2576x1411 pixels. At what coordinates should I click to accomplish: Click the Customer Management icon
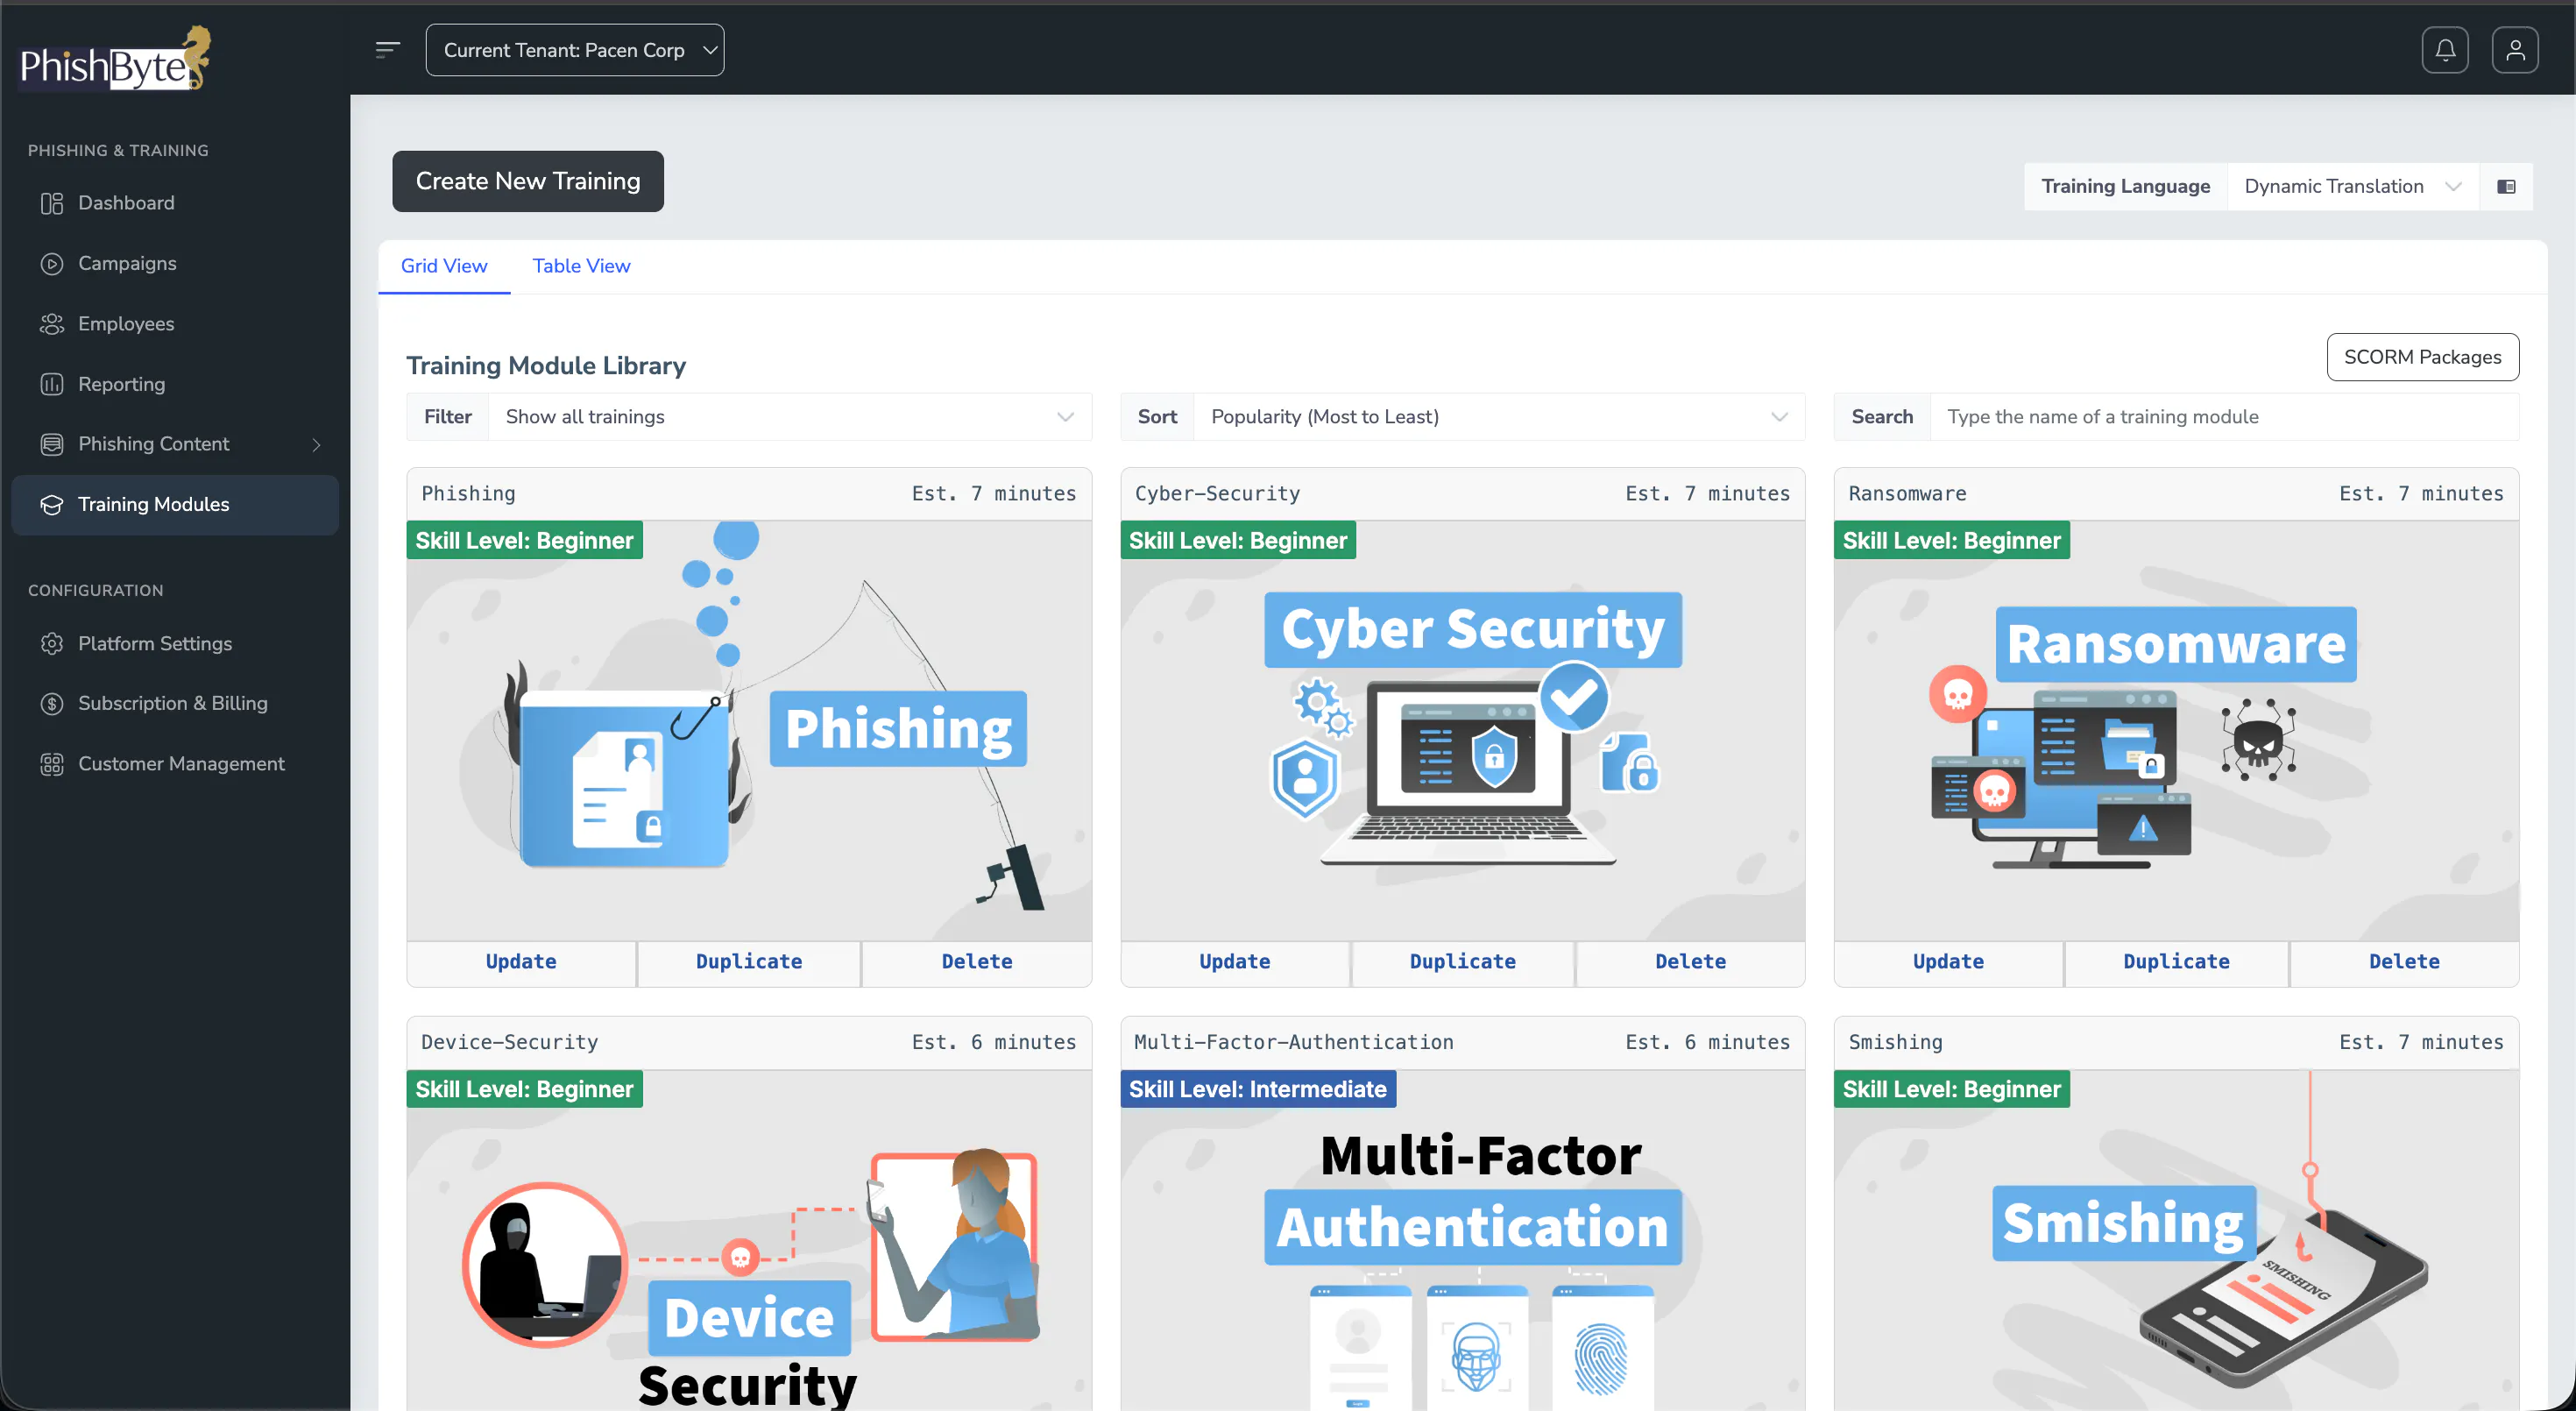[x=52, y=764]
